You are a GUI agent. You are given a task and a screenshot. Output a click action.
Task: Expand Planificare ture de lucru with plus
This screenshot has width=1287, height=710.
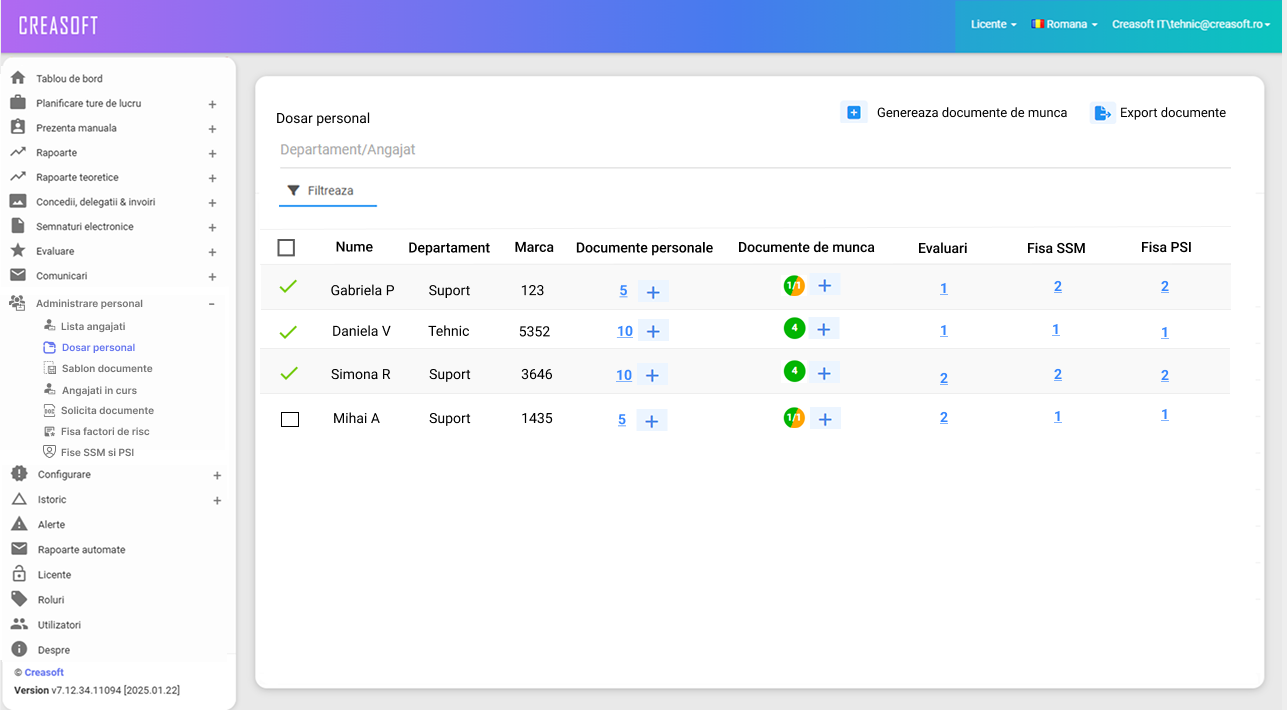click(x=212, y=104)
